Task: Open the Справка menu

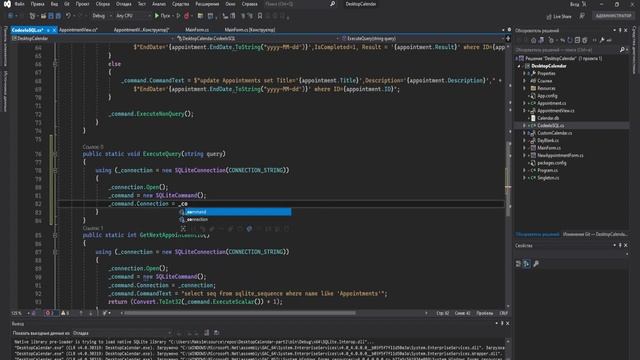Action: 249,4
